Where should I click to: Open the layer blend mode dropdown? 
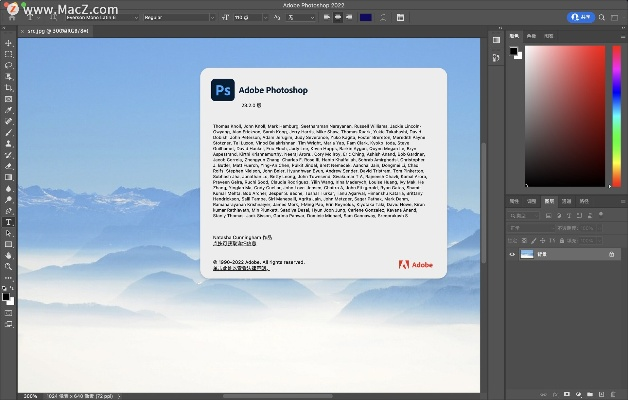532,227
